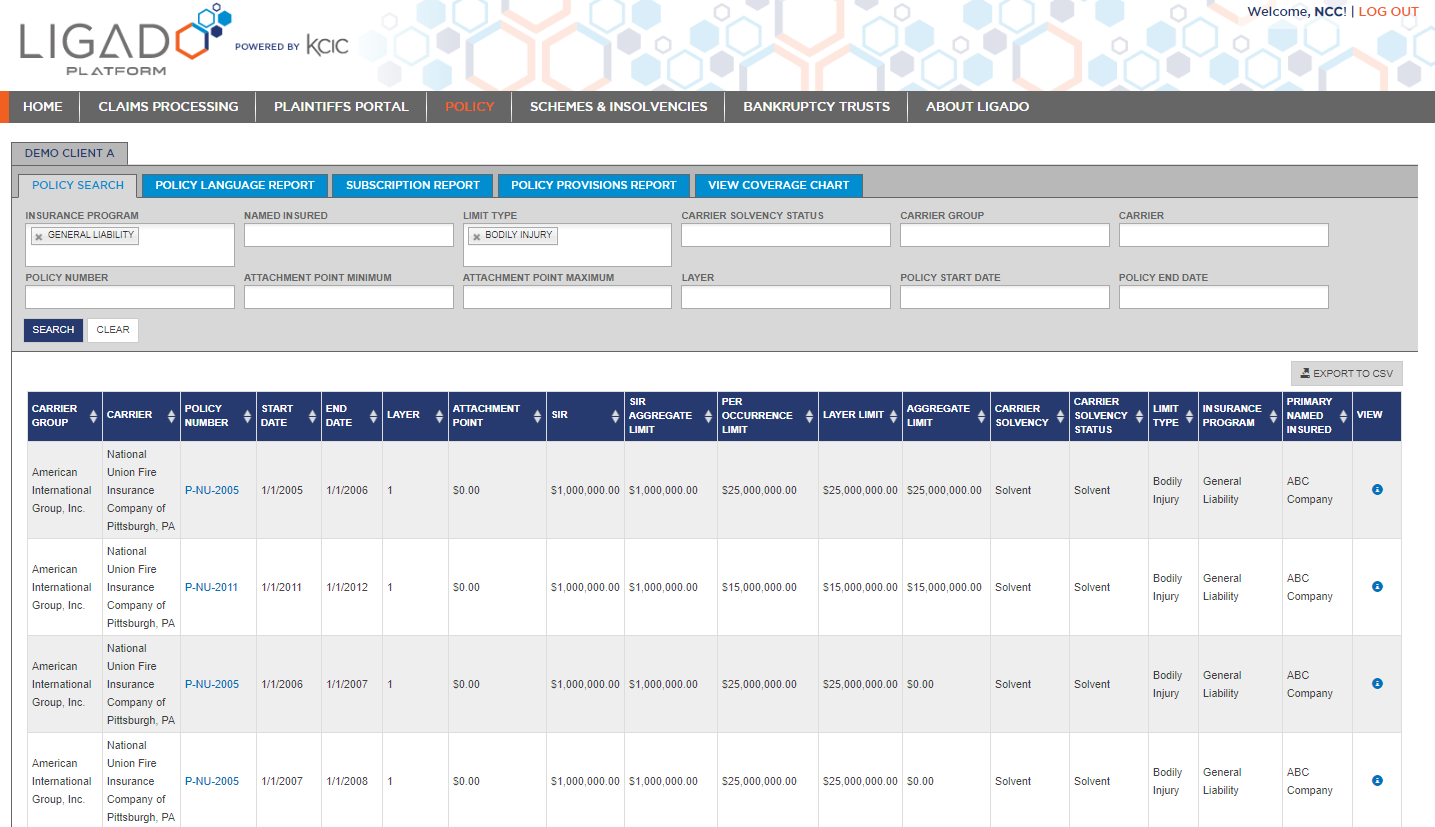
Task: Open About Ligado menu
Action: click(977, 107)
